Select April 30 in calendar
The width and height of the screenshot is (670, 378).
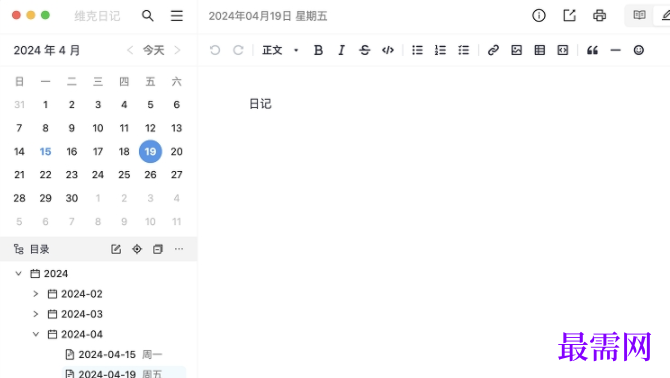pyautogui.click(x=72, y=198)
